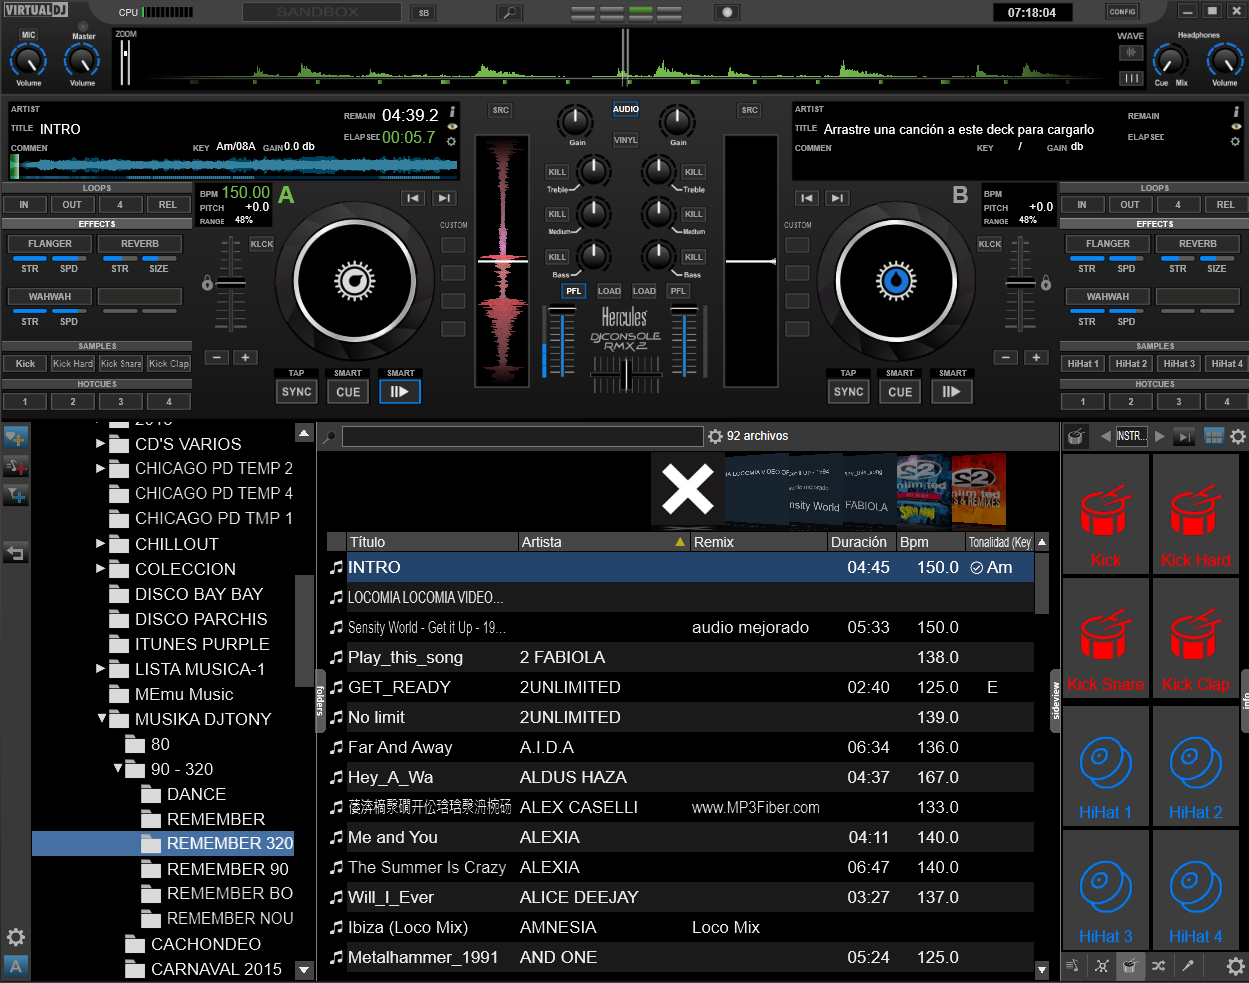1249x983 pixels.
Task: Toggle deck B key lock KLCK
Action: [x=990, y=244]
